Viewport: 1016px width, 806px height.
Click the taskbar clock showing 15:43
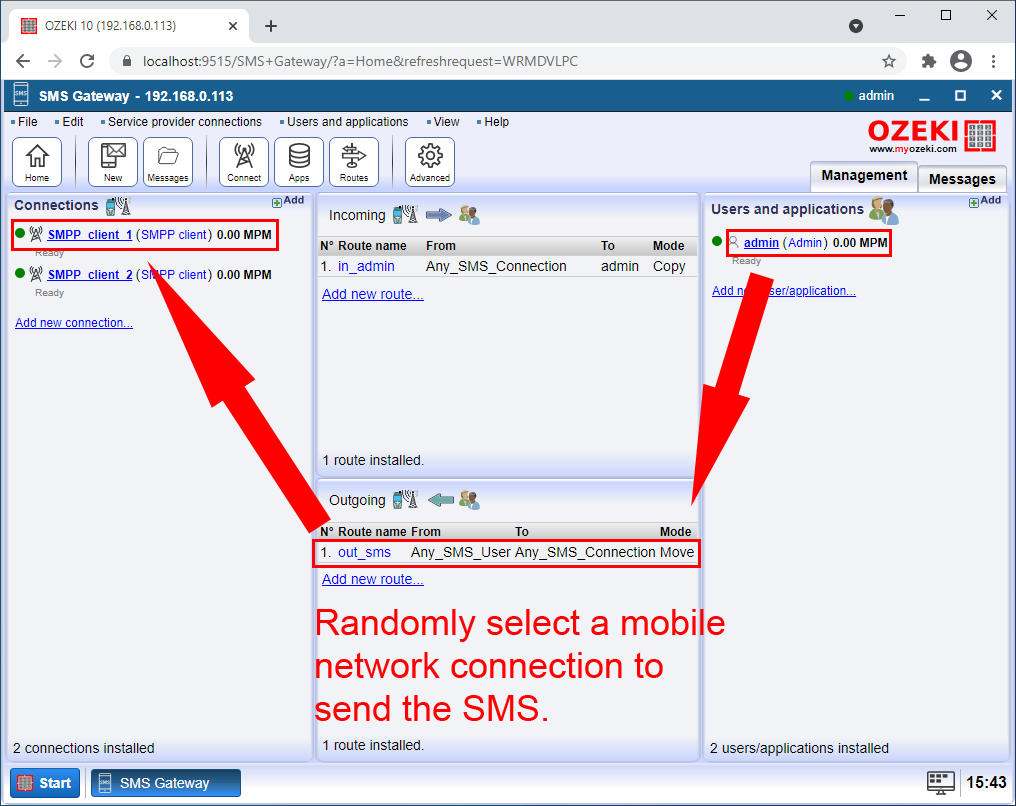coord(986,783)
